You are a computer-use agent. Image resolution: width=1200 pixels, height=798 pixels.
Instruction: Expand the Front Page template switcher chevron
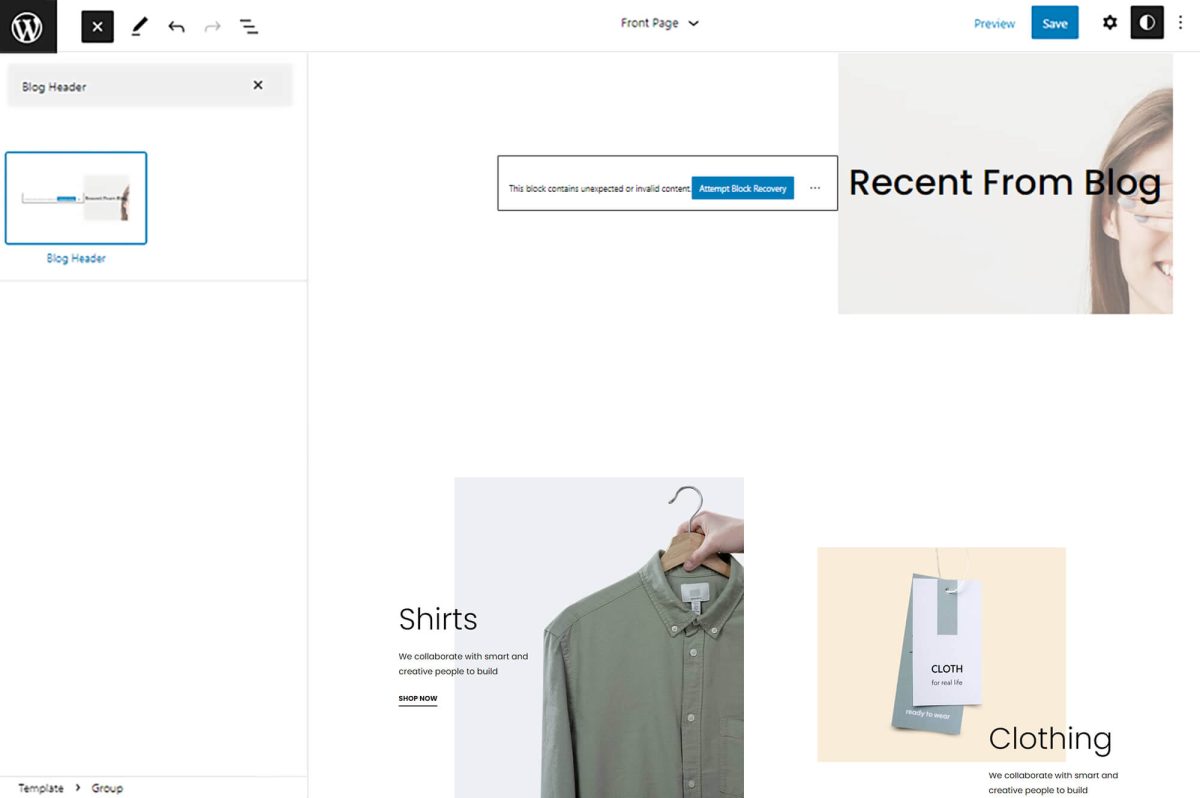click(x=692, y=22)
